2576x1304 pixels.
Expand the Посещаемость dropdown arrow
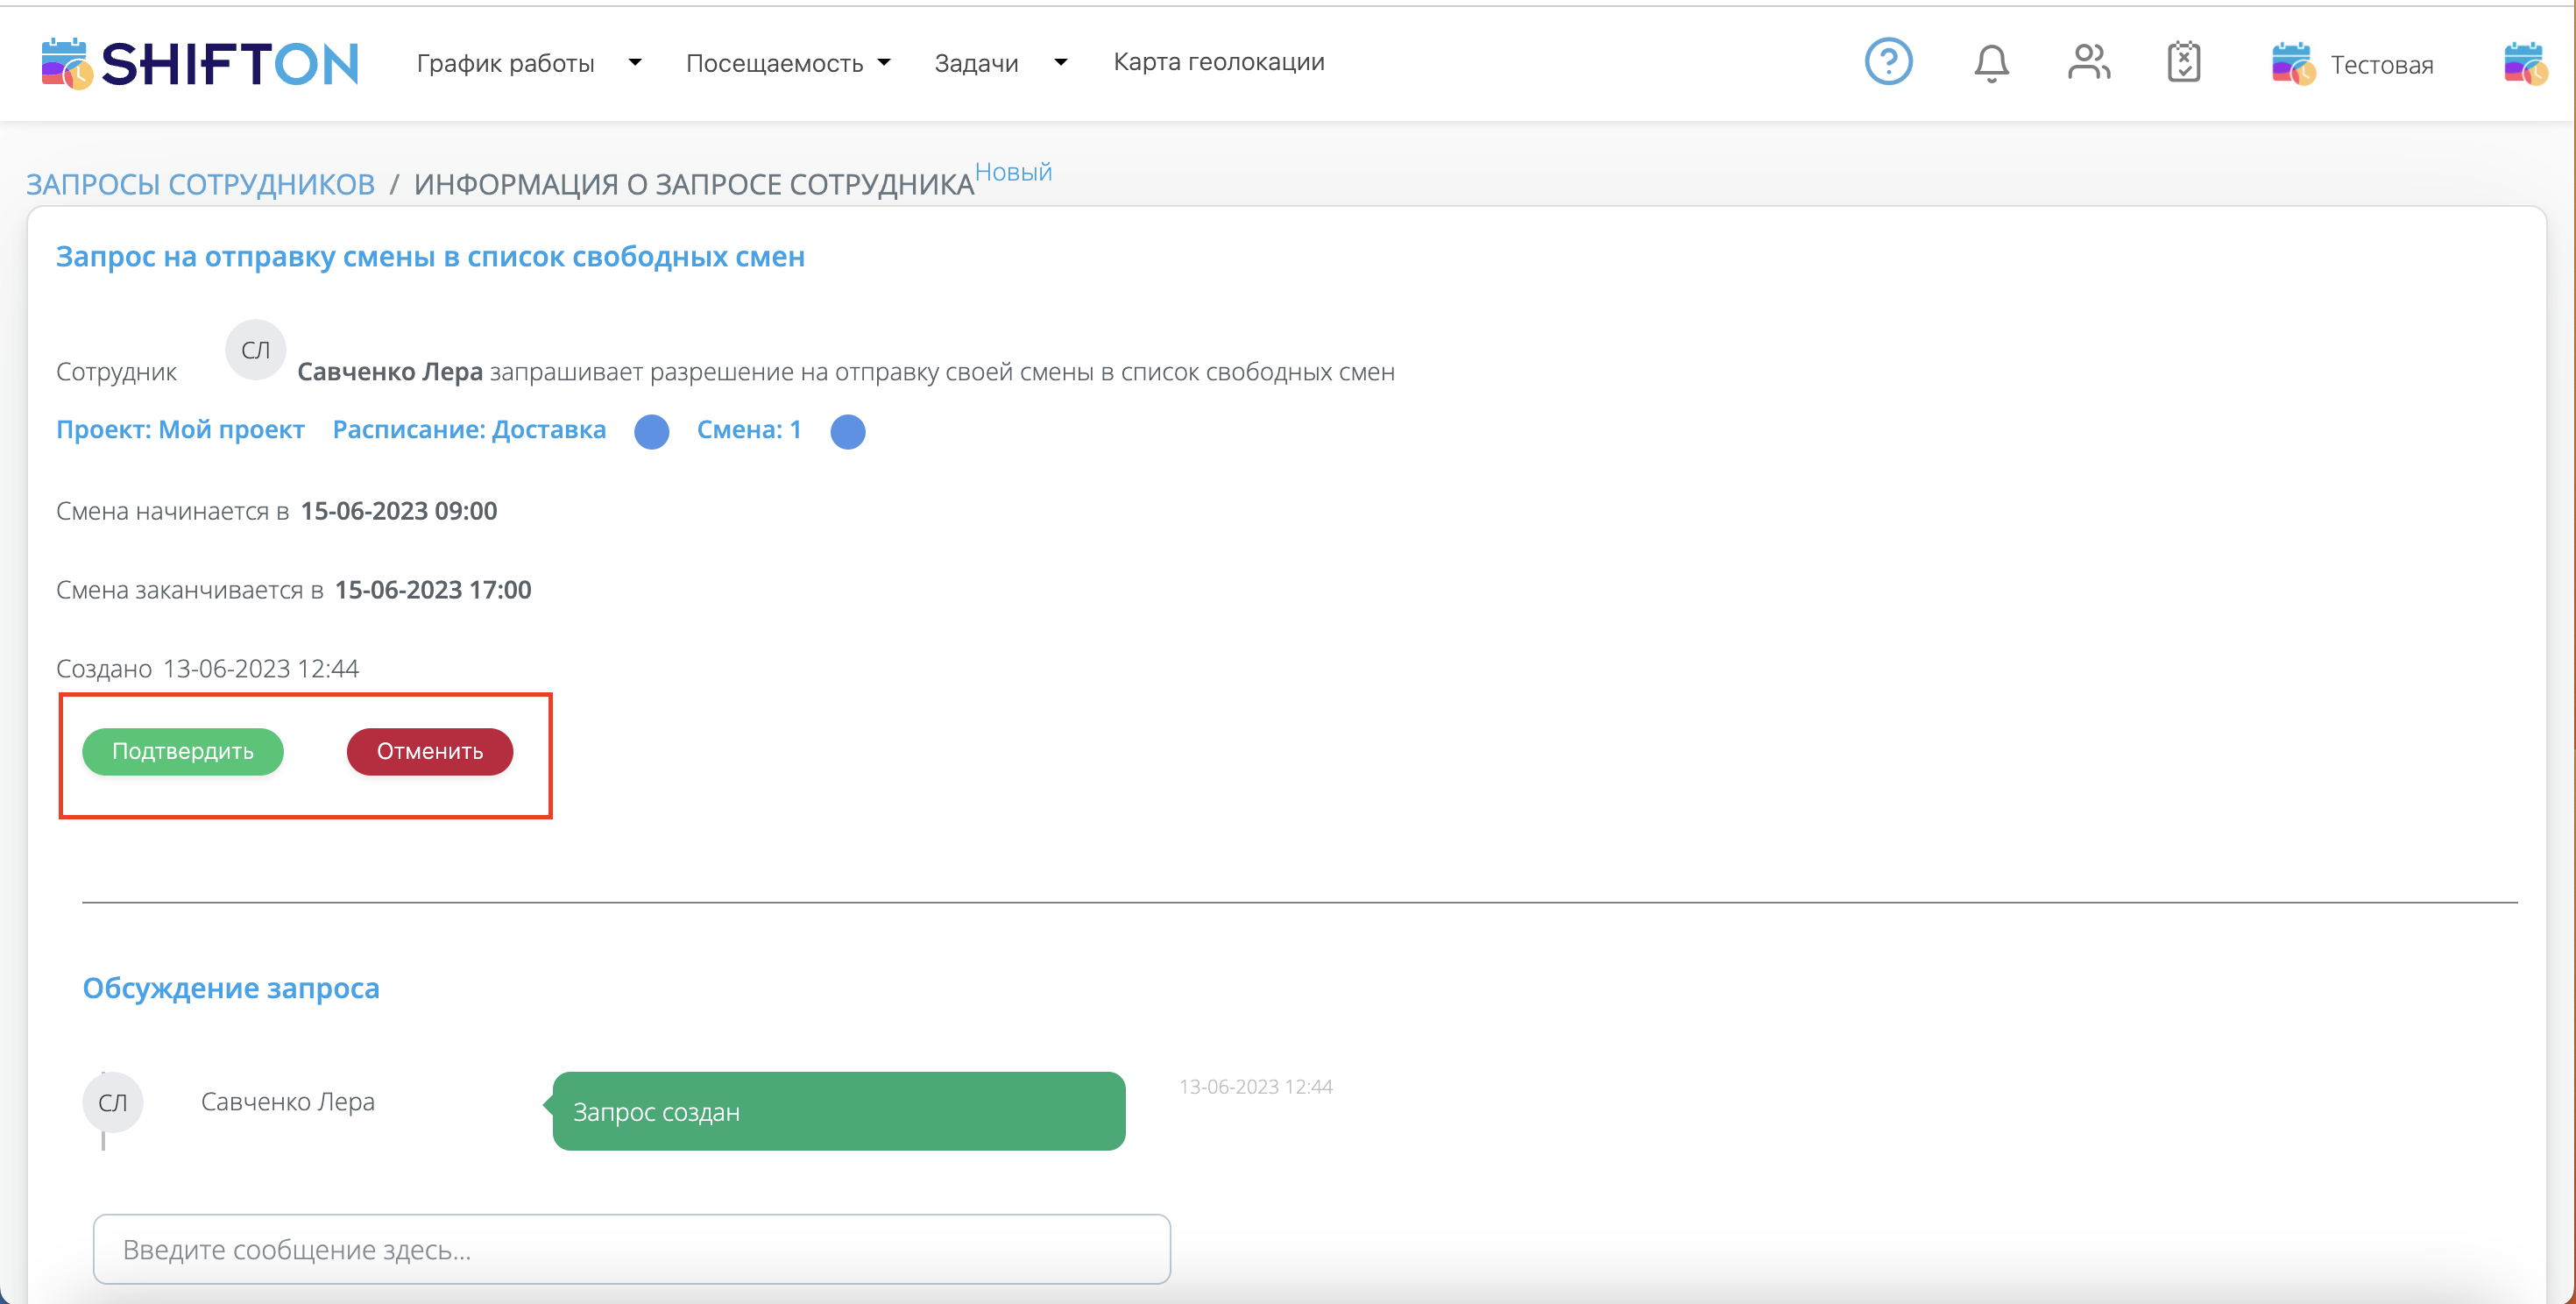(x=884, y=62)
